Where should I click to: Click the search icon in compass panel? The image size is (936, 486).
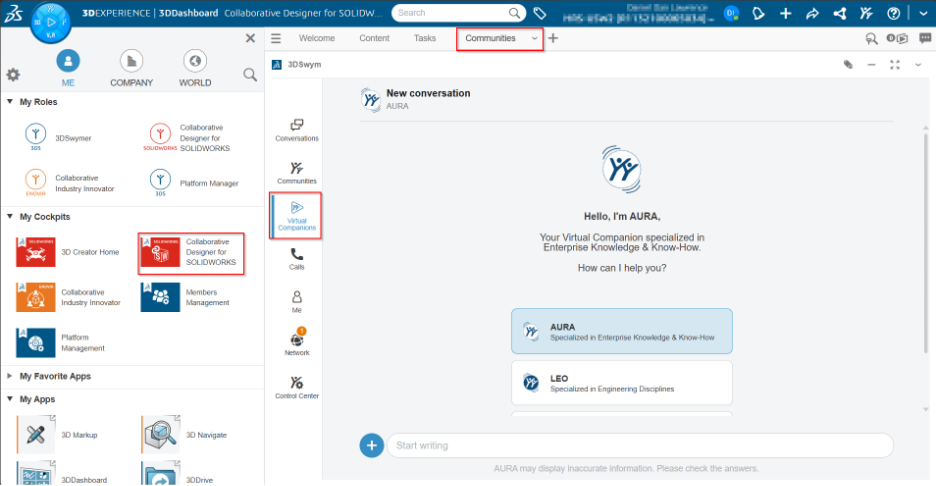250,75
